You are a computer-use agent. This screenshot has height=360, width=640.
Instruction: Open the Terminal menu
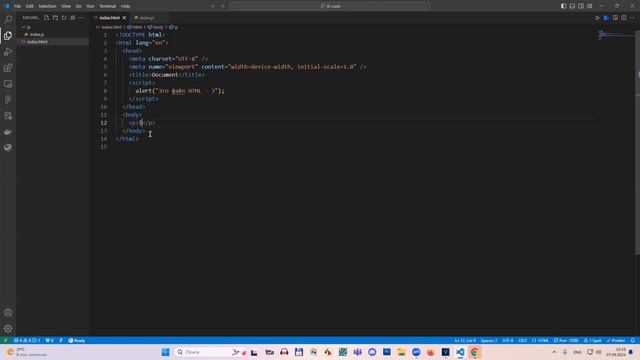tap(108, 6)
